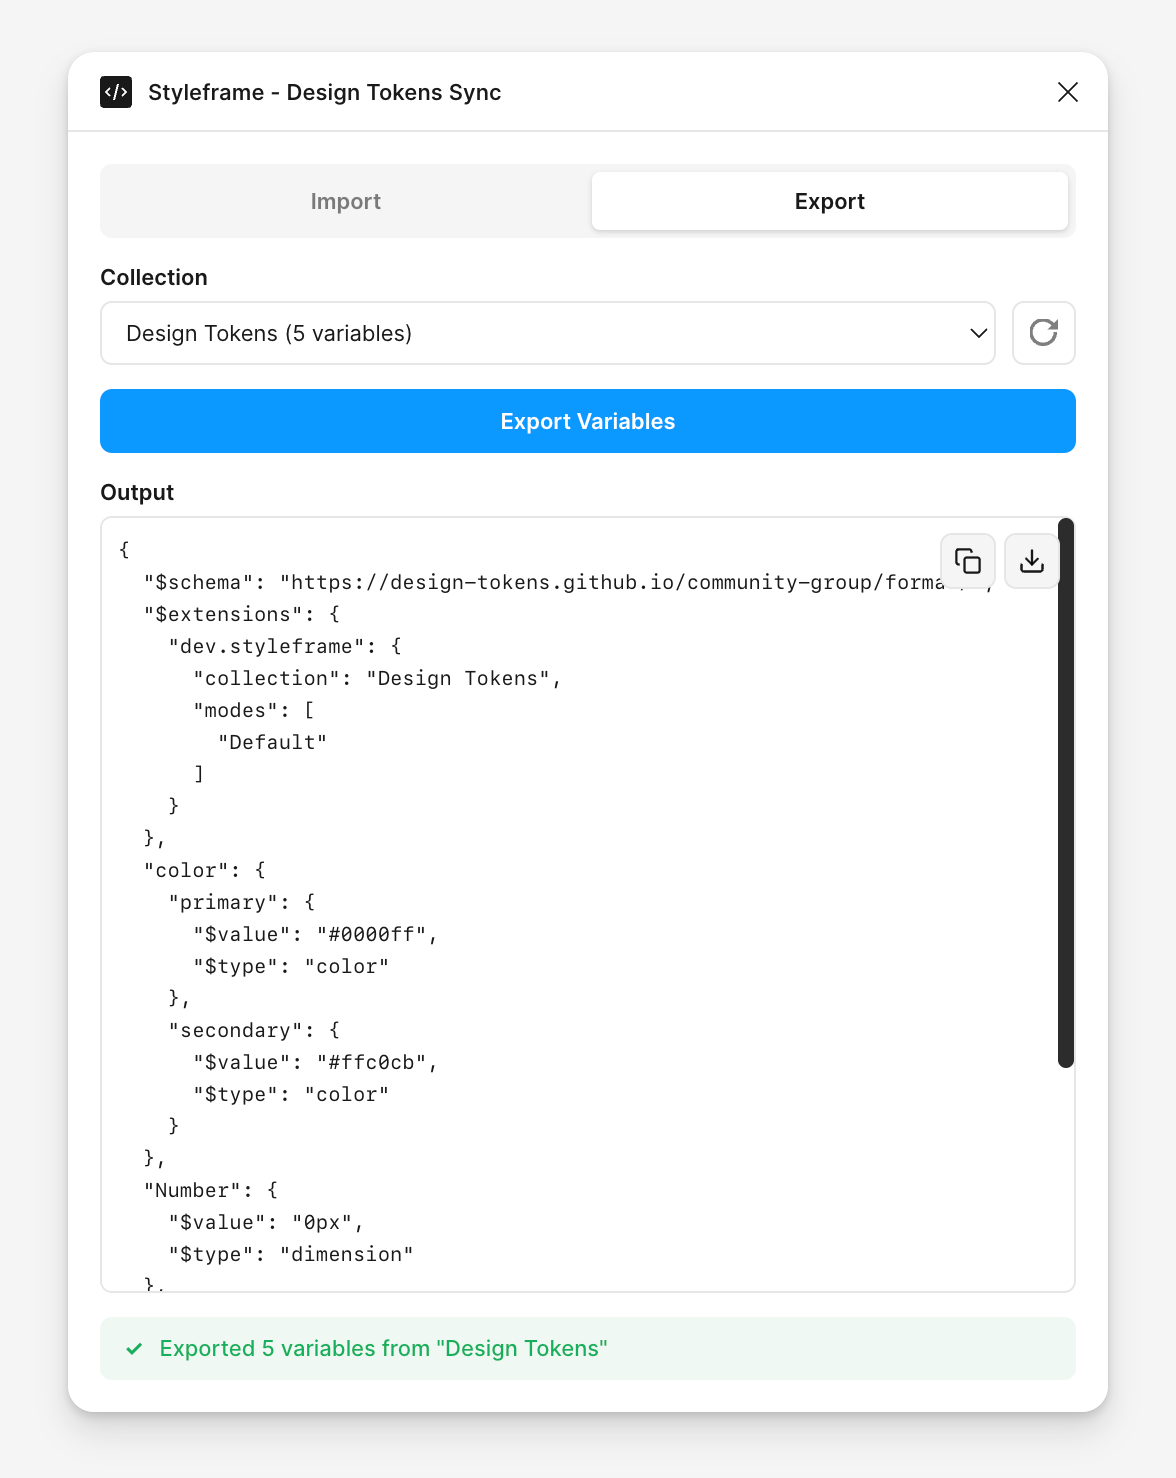The height and width of the screenshot is (1478, 1176).
Task: Enable Export mode in the segmented control
Action: 829,201
